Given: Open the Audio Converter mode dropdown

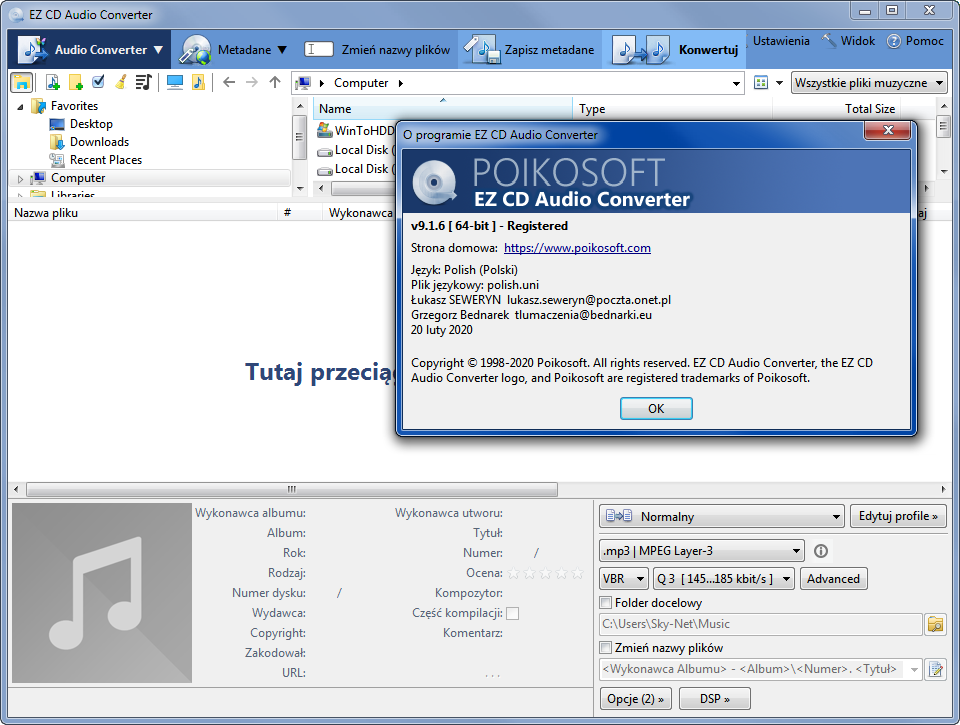Looking at the screenshot, I should point(158,50).
